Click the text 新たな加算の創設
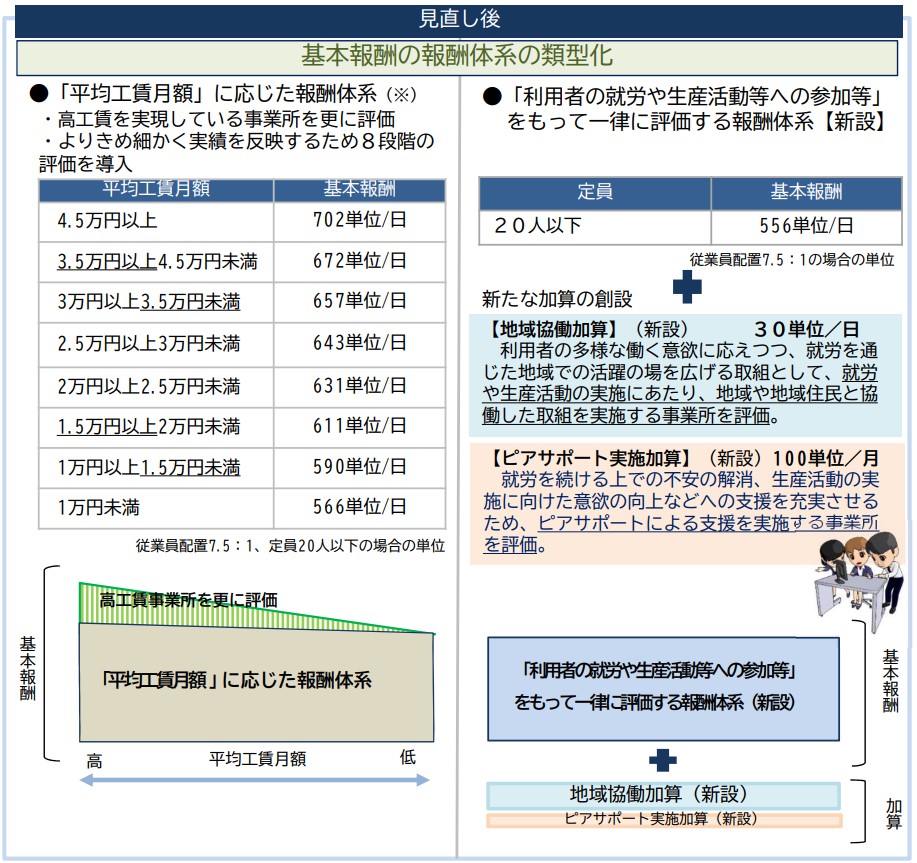Image resolution: width=917 pixels, height=863 pixels. pos(557,299)
